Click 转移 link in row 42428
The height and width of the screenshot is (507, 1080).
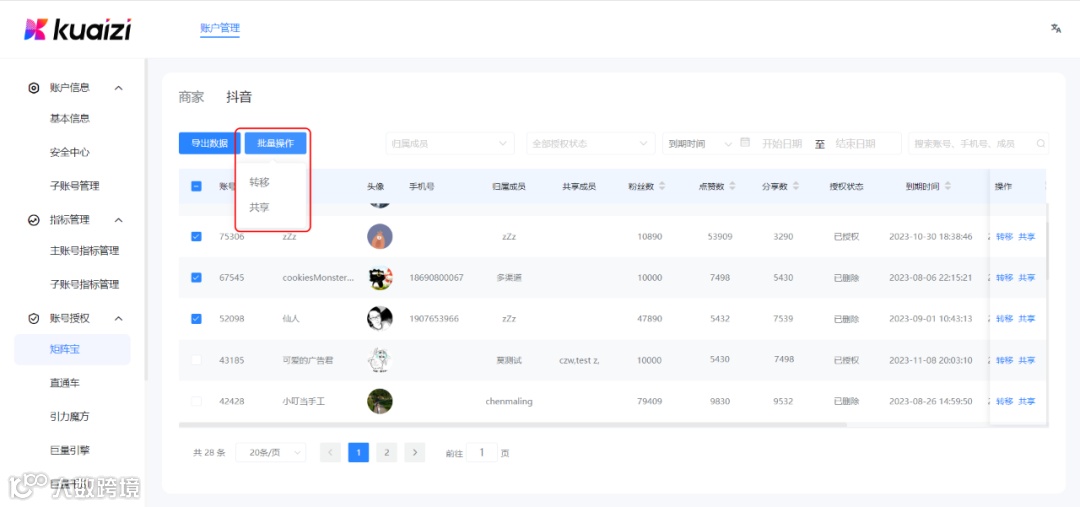pos(1004,401)
